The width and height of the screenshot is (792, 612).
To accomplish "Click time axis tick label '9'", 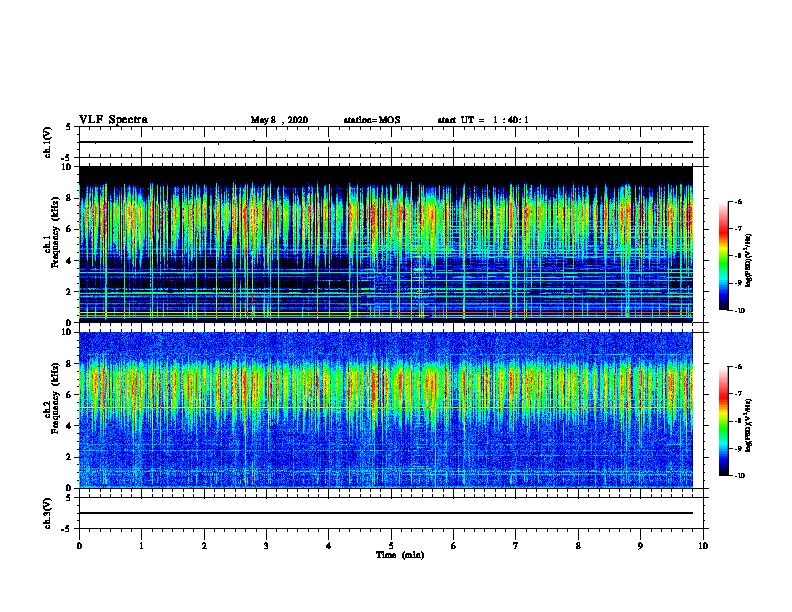I will tap(640, 546).
